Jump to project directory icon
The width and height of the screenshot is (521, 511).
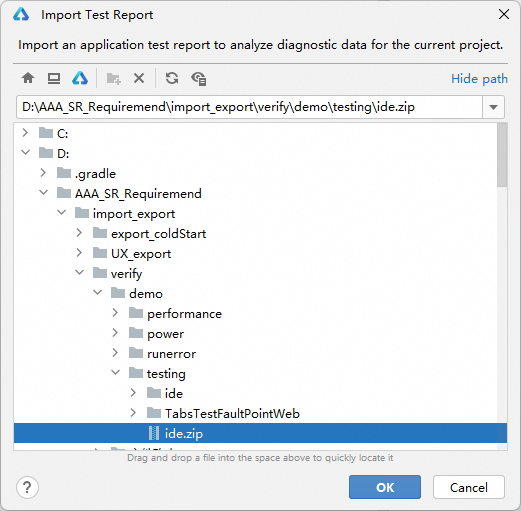(80, 79)
